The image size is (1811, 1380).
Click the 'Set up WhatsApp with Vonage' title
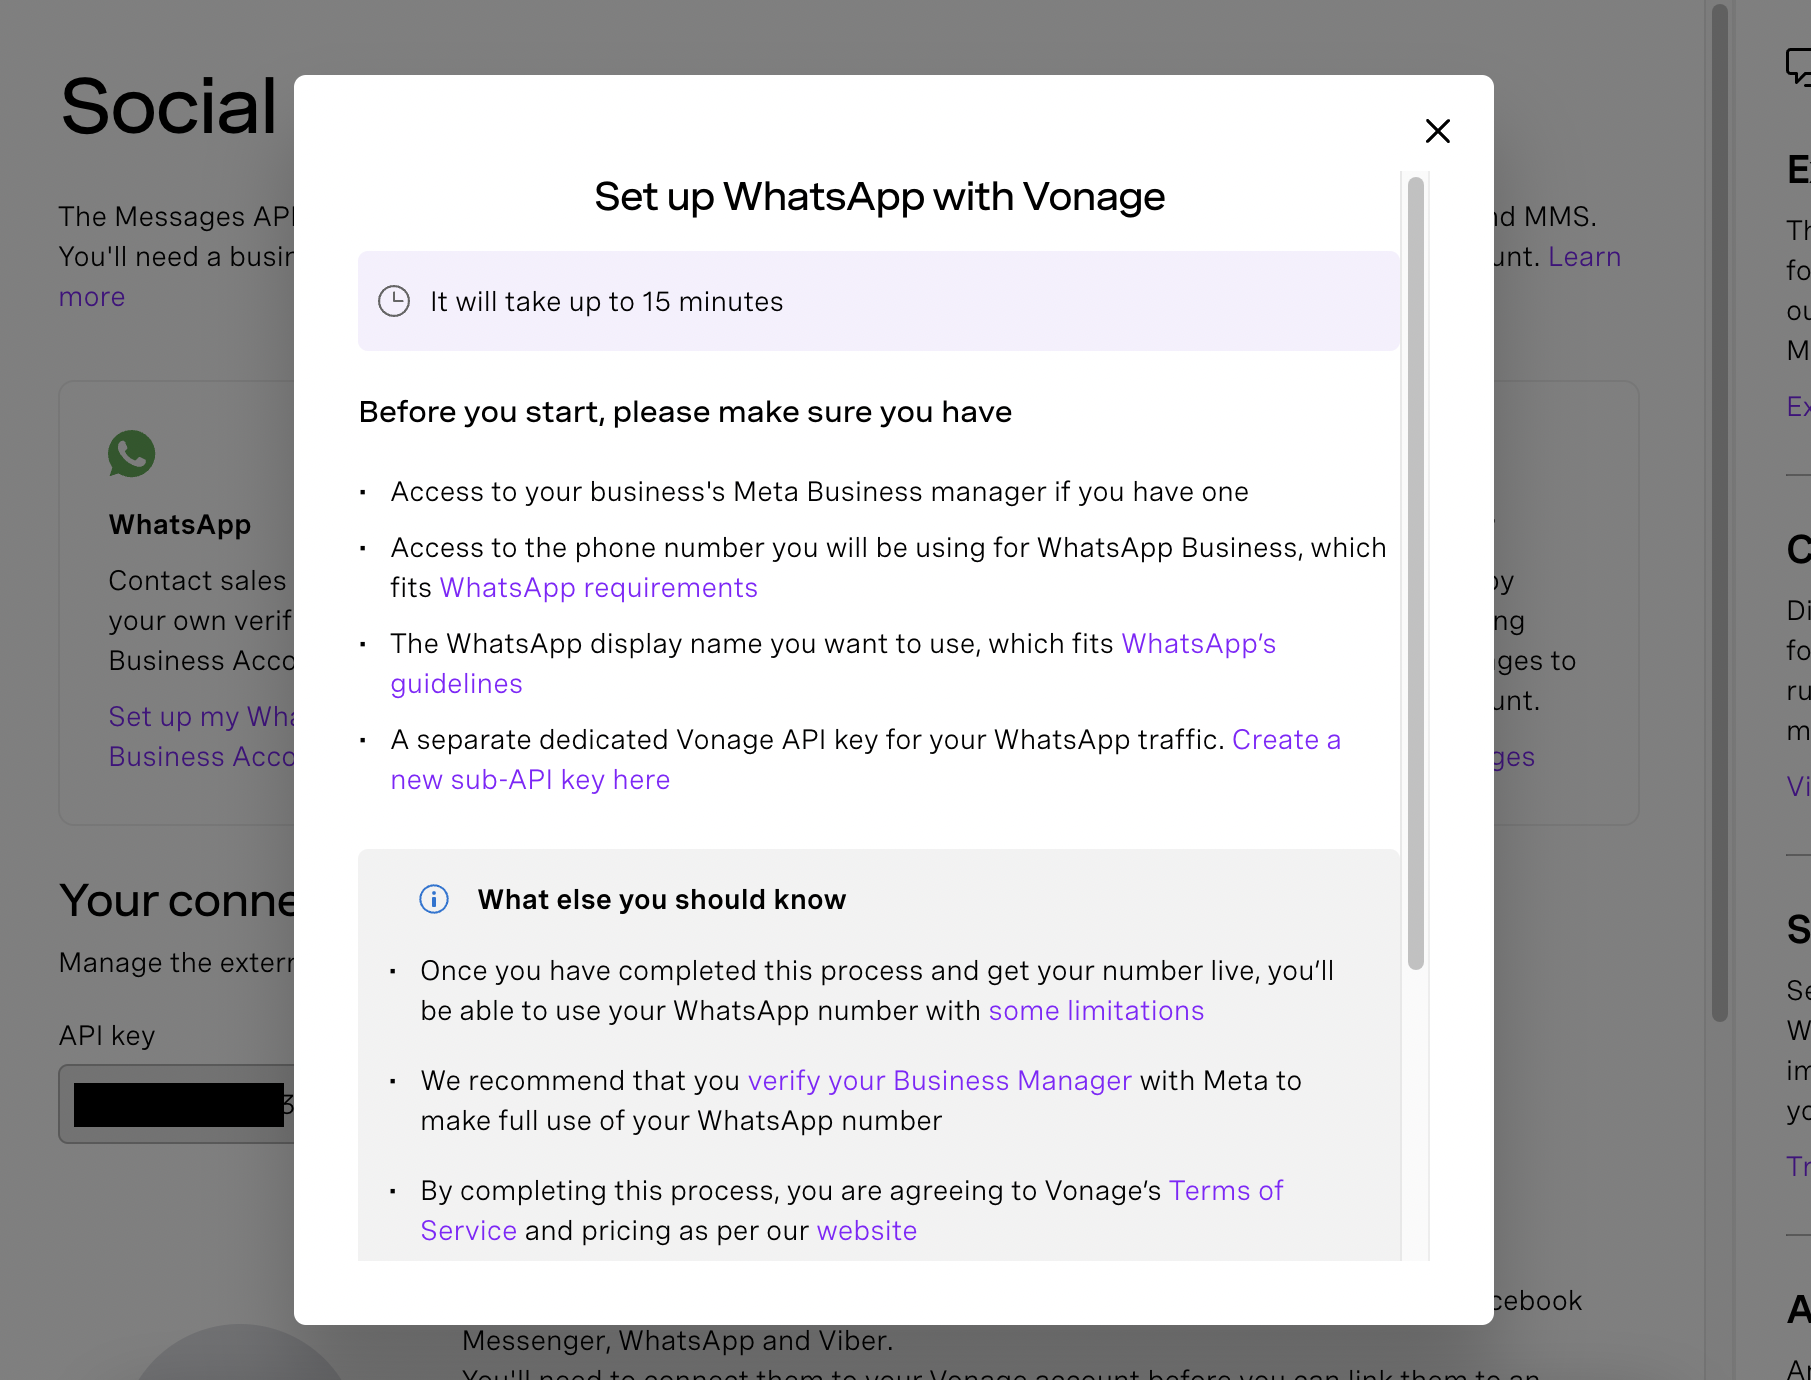pyautogui.click(x=880, y=197)
